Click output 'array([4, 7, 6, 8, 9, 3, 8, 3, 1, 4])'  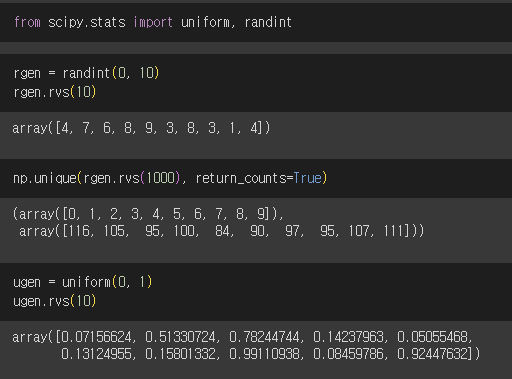click(141, 128)
